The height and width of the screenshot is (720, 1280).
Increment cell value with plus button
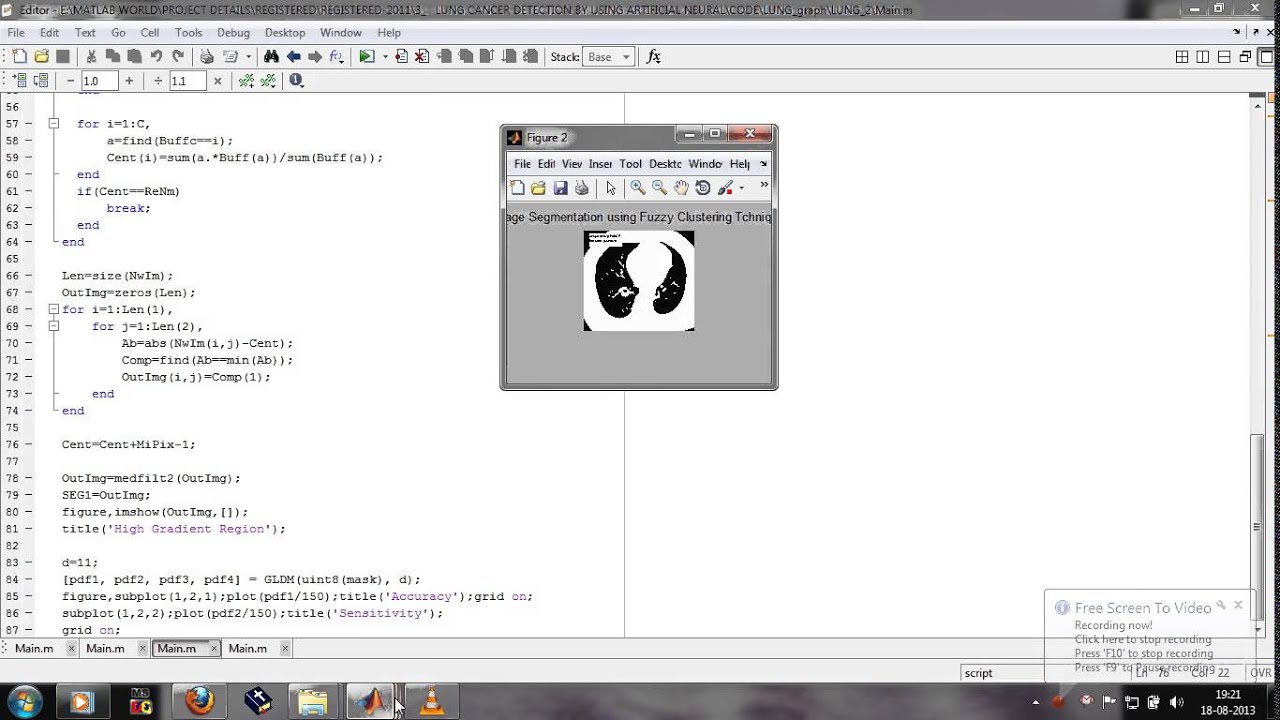[x=129, y=81]
